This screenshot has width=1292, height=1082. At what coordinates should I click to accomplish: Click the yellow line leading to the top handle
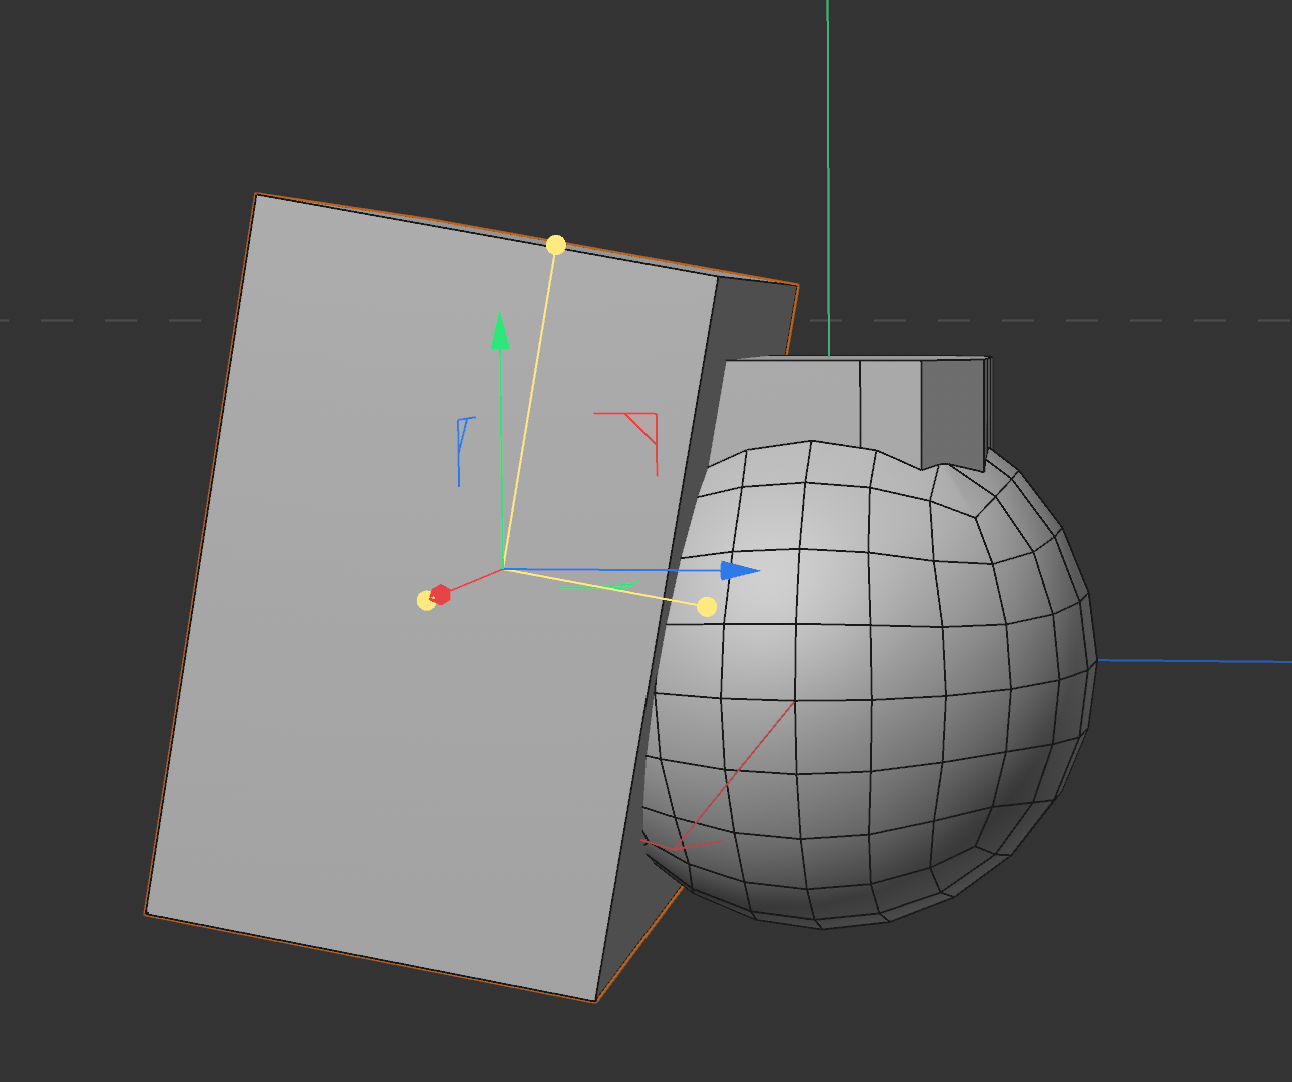(528, 407)
